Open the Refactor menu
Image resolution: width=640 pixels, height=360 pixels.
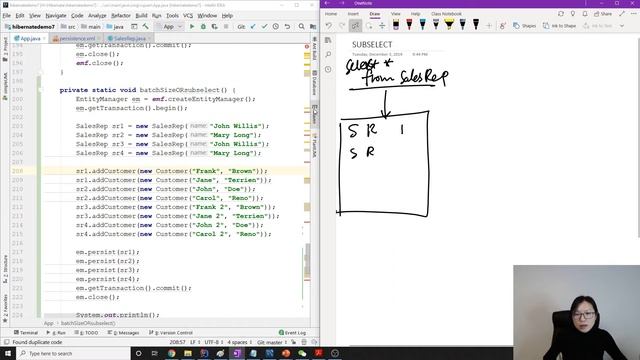(121, 16)
